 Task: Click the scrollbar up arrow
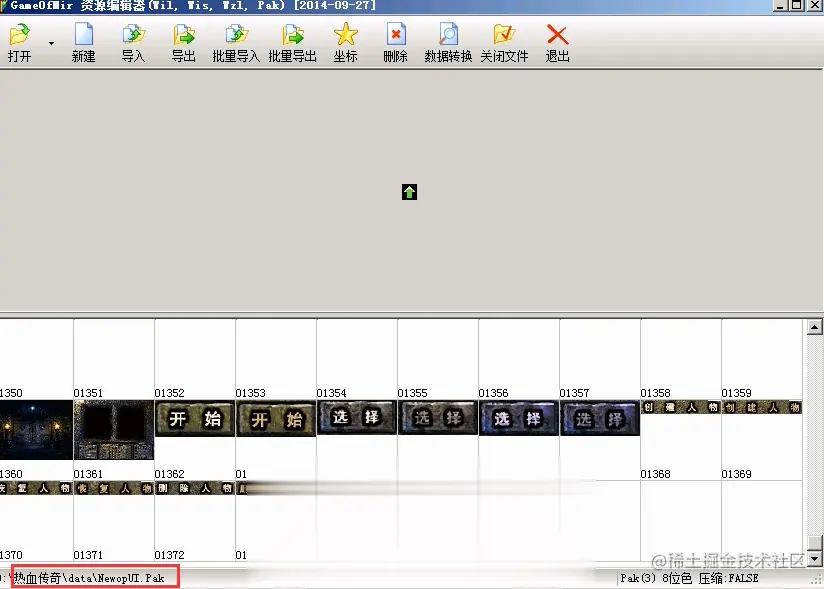[814, 327]
